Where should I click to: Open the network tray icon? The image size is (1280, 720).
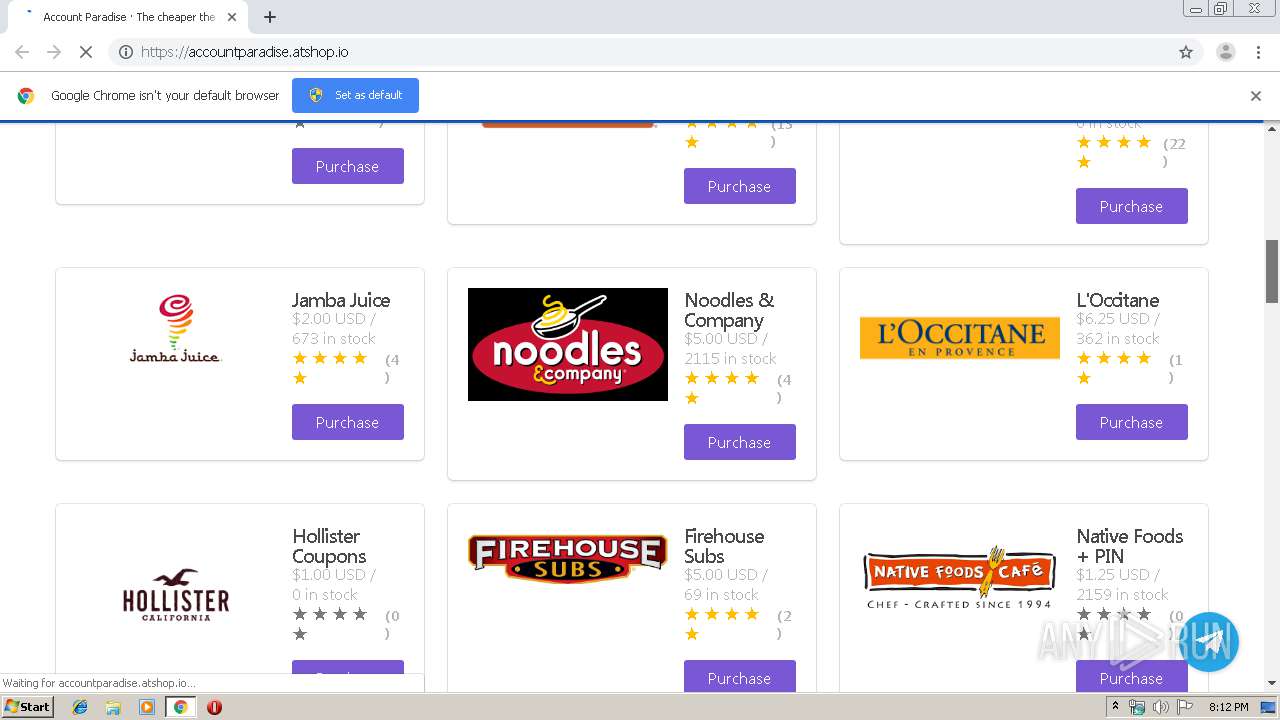point(1138,707)
